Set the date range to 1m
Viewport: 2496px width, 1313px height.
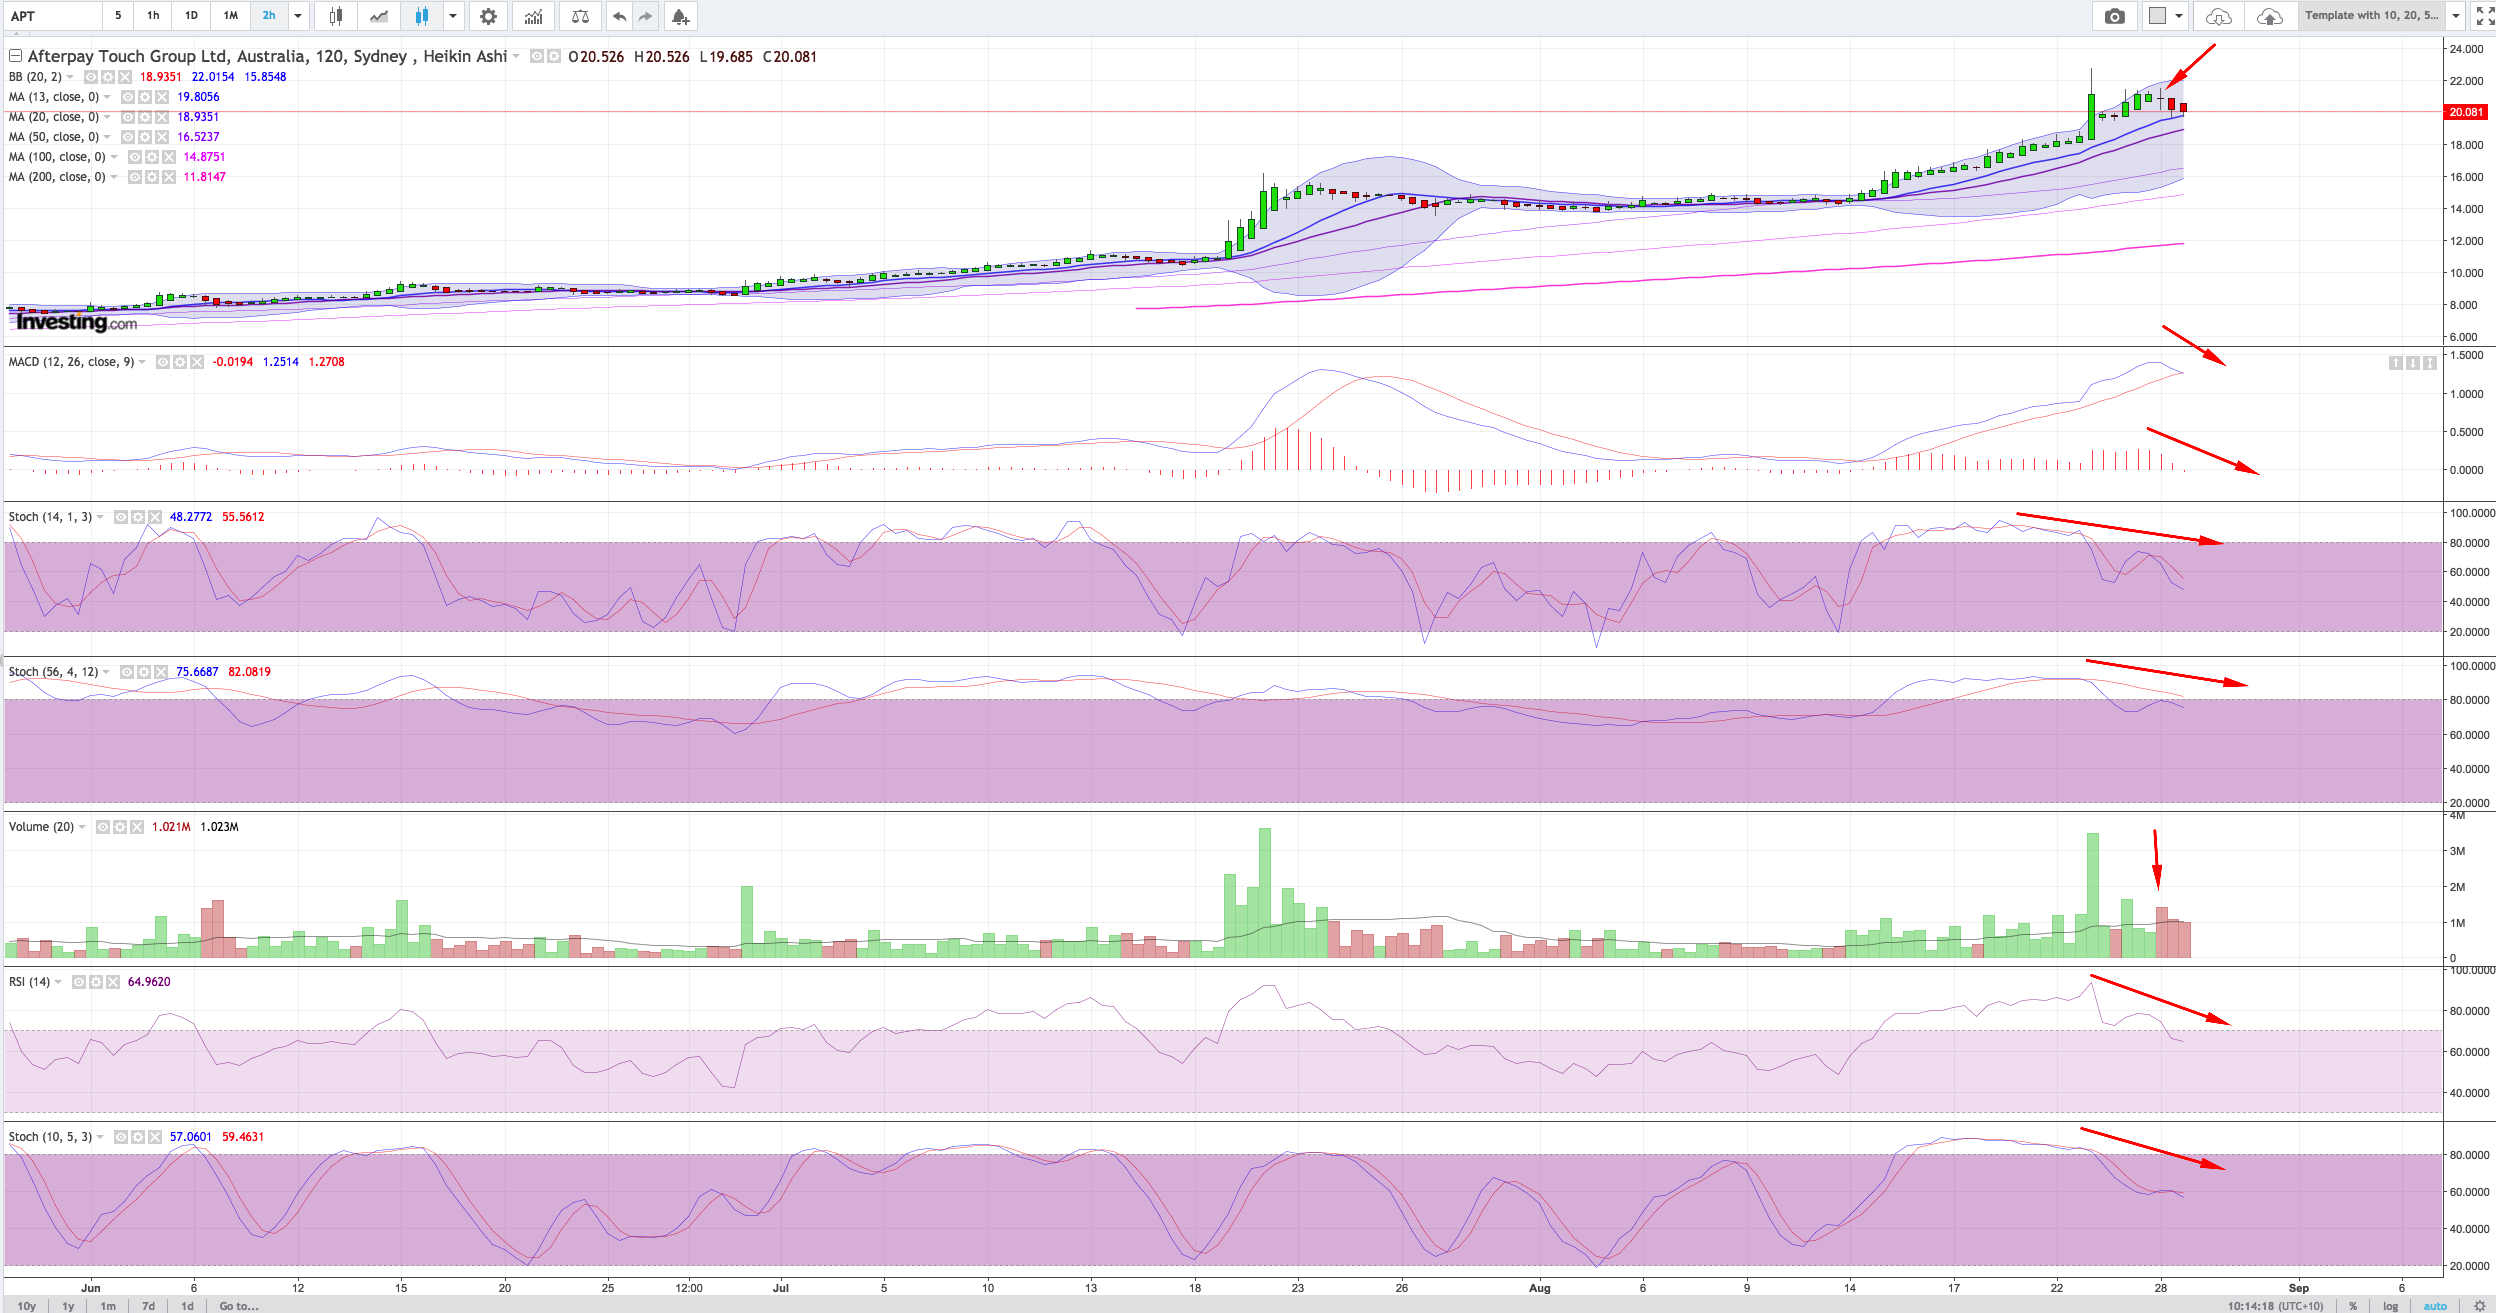[108, 1306]
